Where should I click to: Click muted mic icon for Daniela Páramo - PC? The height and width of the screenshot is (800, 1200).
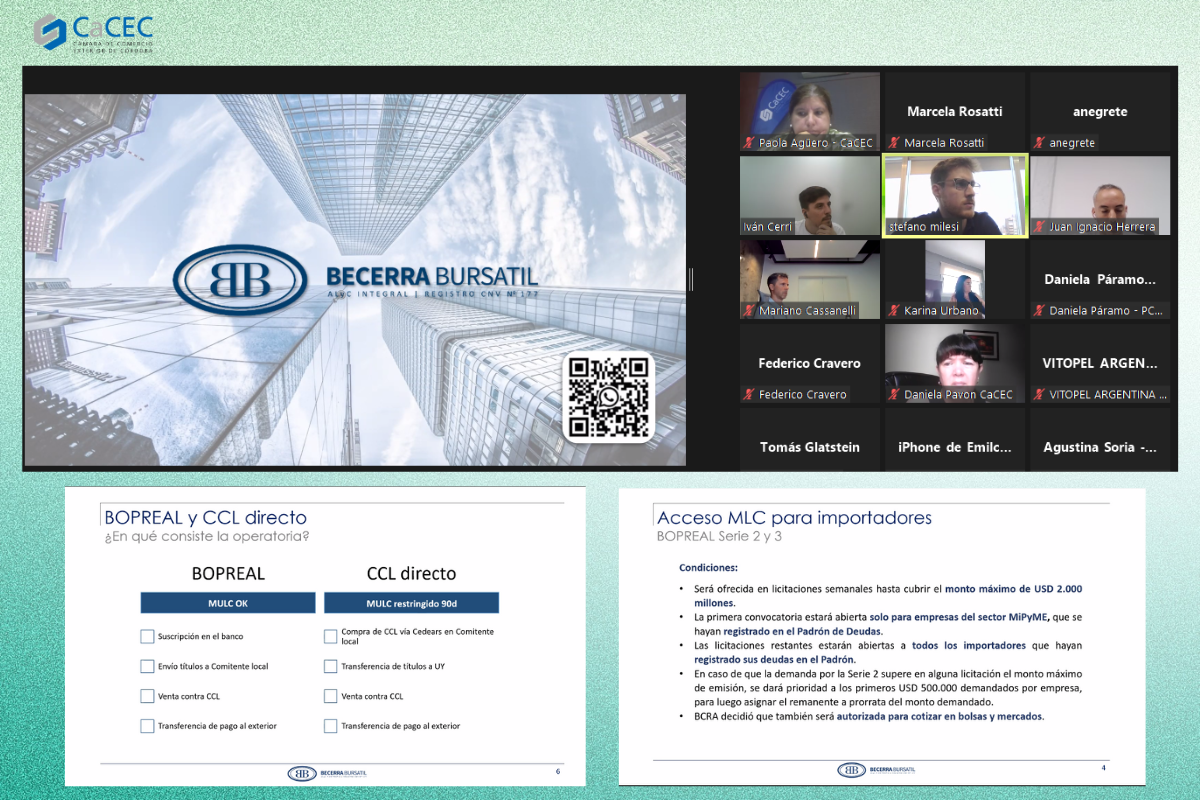point(1039,311)
